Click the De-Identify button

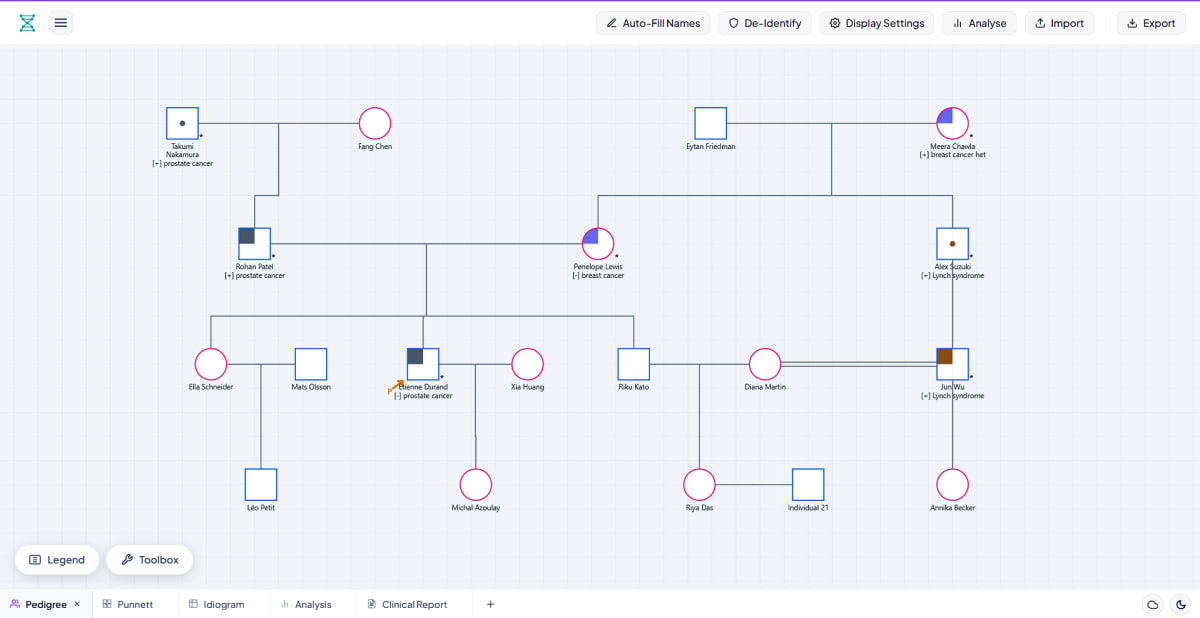[x=765, y=23]
